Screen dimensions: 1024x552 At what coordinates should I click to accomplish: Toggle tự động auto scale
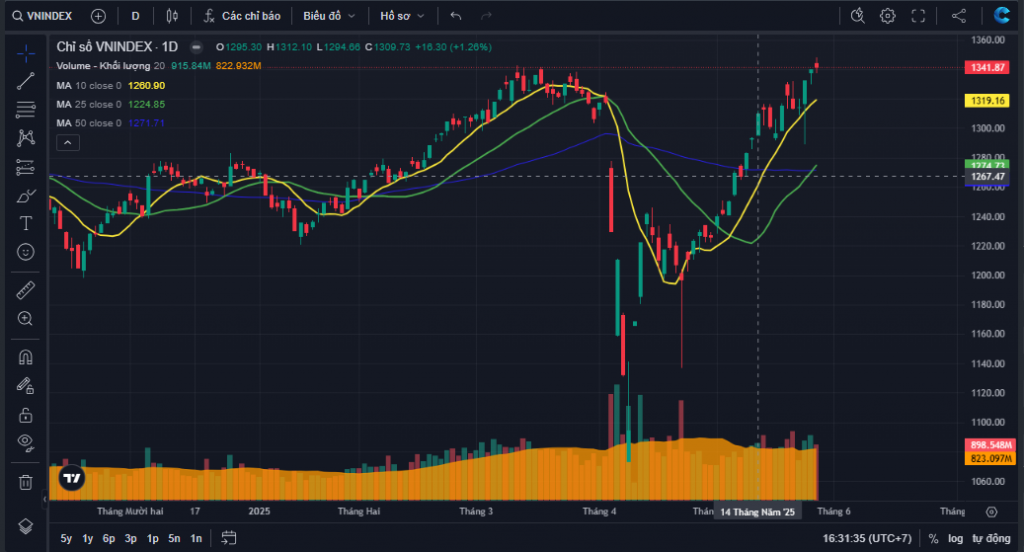(991, 539)
